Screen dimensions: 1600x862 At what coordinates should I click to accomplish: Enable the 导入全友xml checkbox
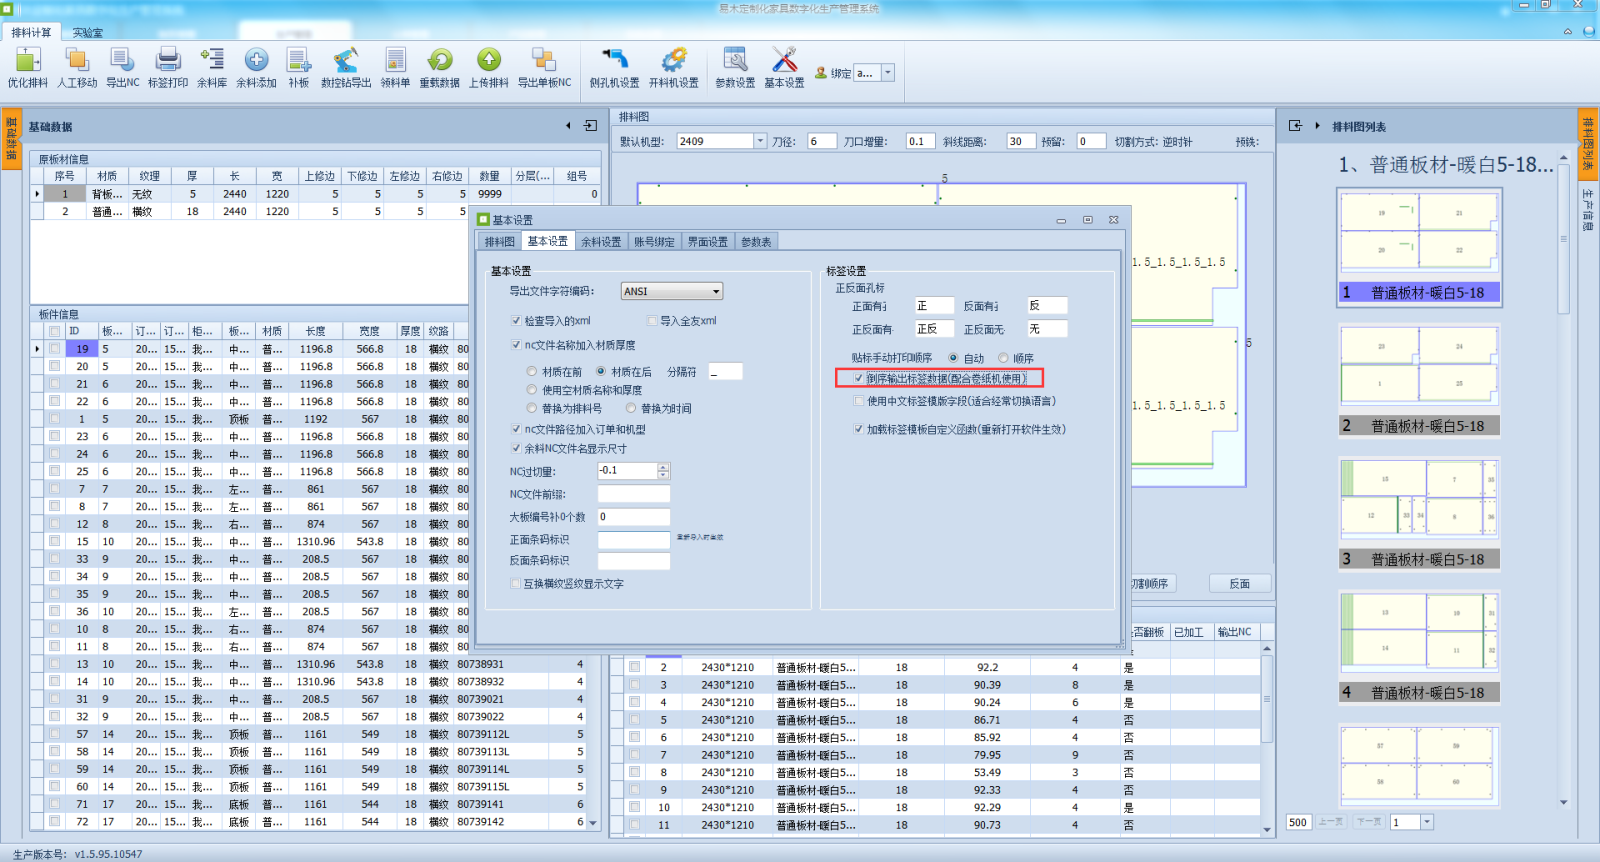pos(652,321)
